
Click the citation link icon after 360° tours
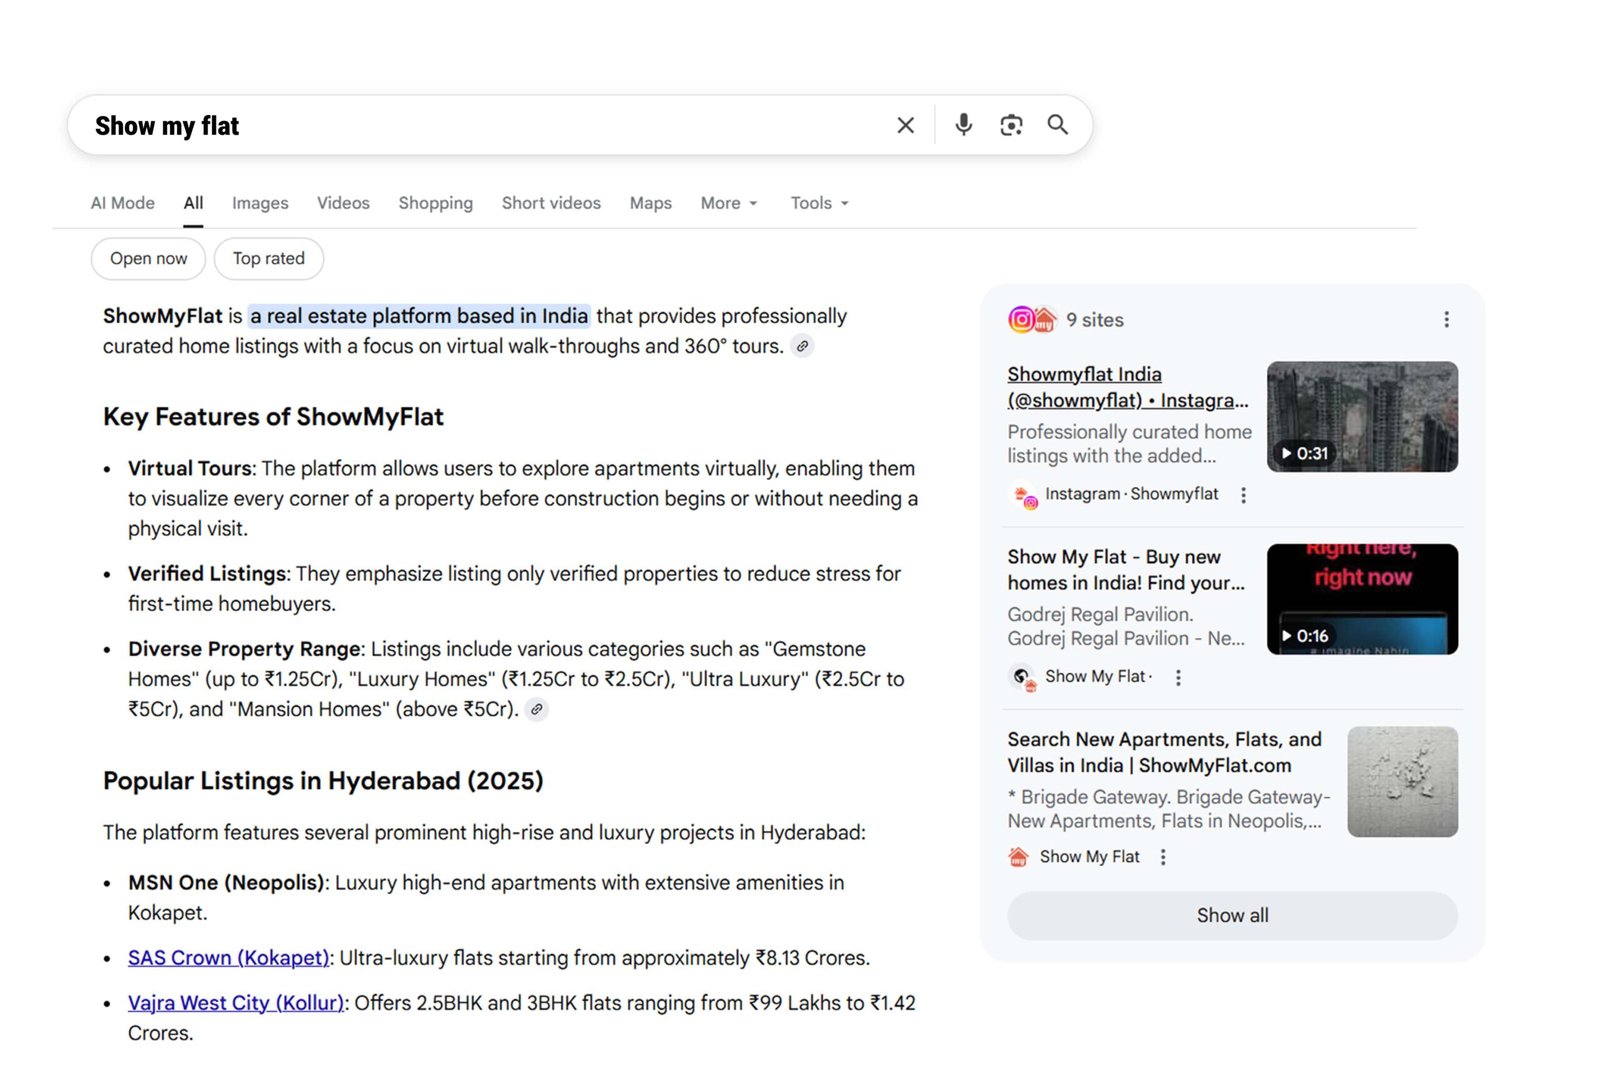coord(801,346)
